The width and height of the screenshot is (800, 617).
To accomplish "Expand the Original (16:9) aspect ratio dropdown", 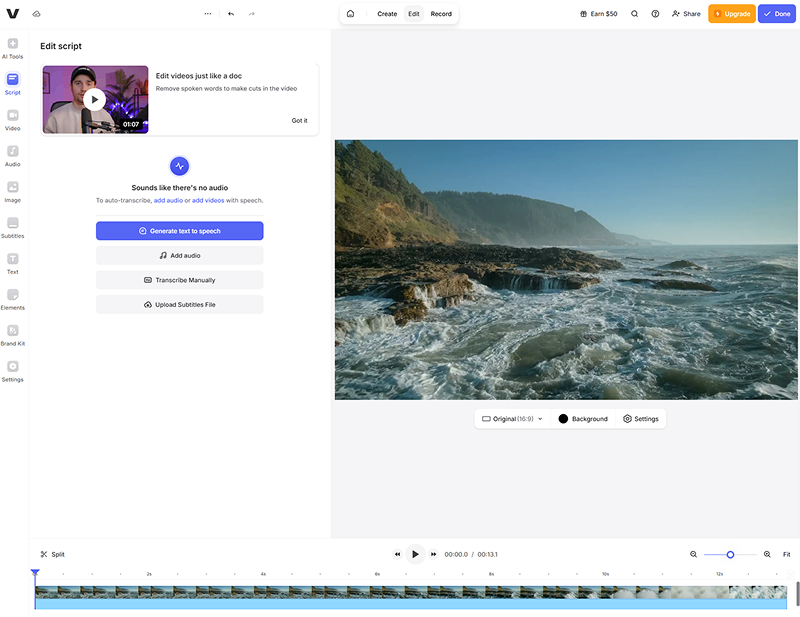I will (x=510, y=418).
